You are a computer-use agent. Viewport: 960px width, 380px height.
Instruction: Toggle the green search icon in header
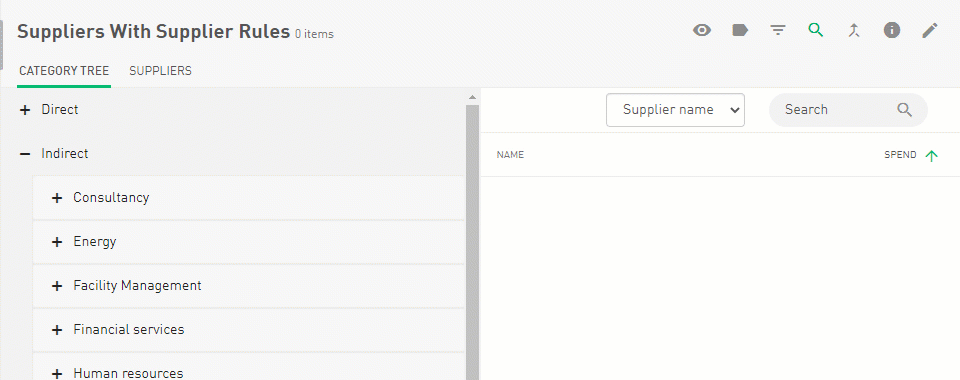coord(816,29)
